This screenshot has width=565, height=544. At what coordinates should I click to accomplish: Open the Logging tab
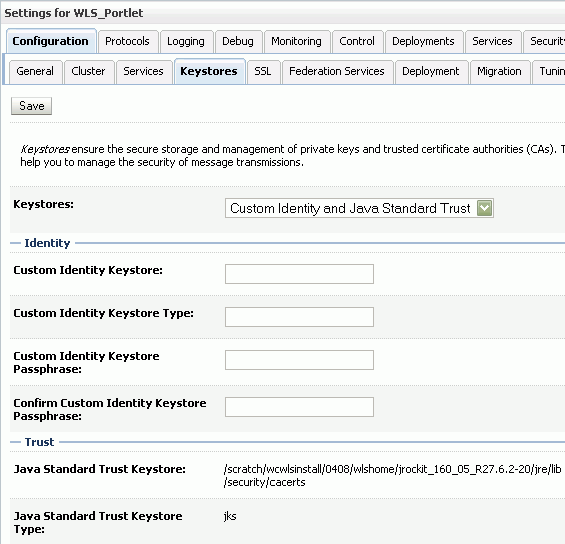(186, 41)
